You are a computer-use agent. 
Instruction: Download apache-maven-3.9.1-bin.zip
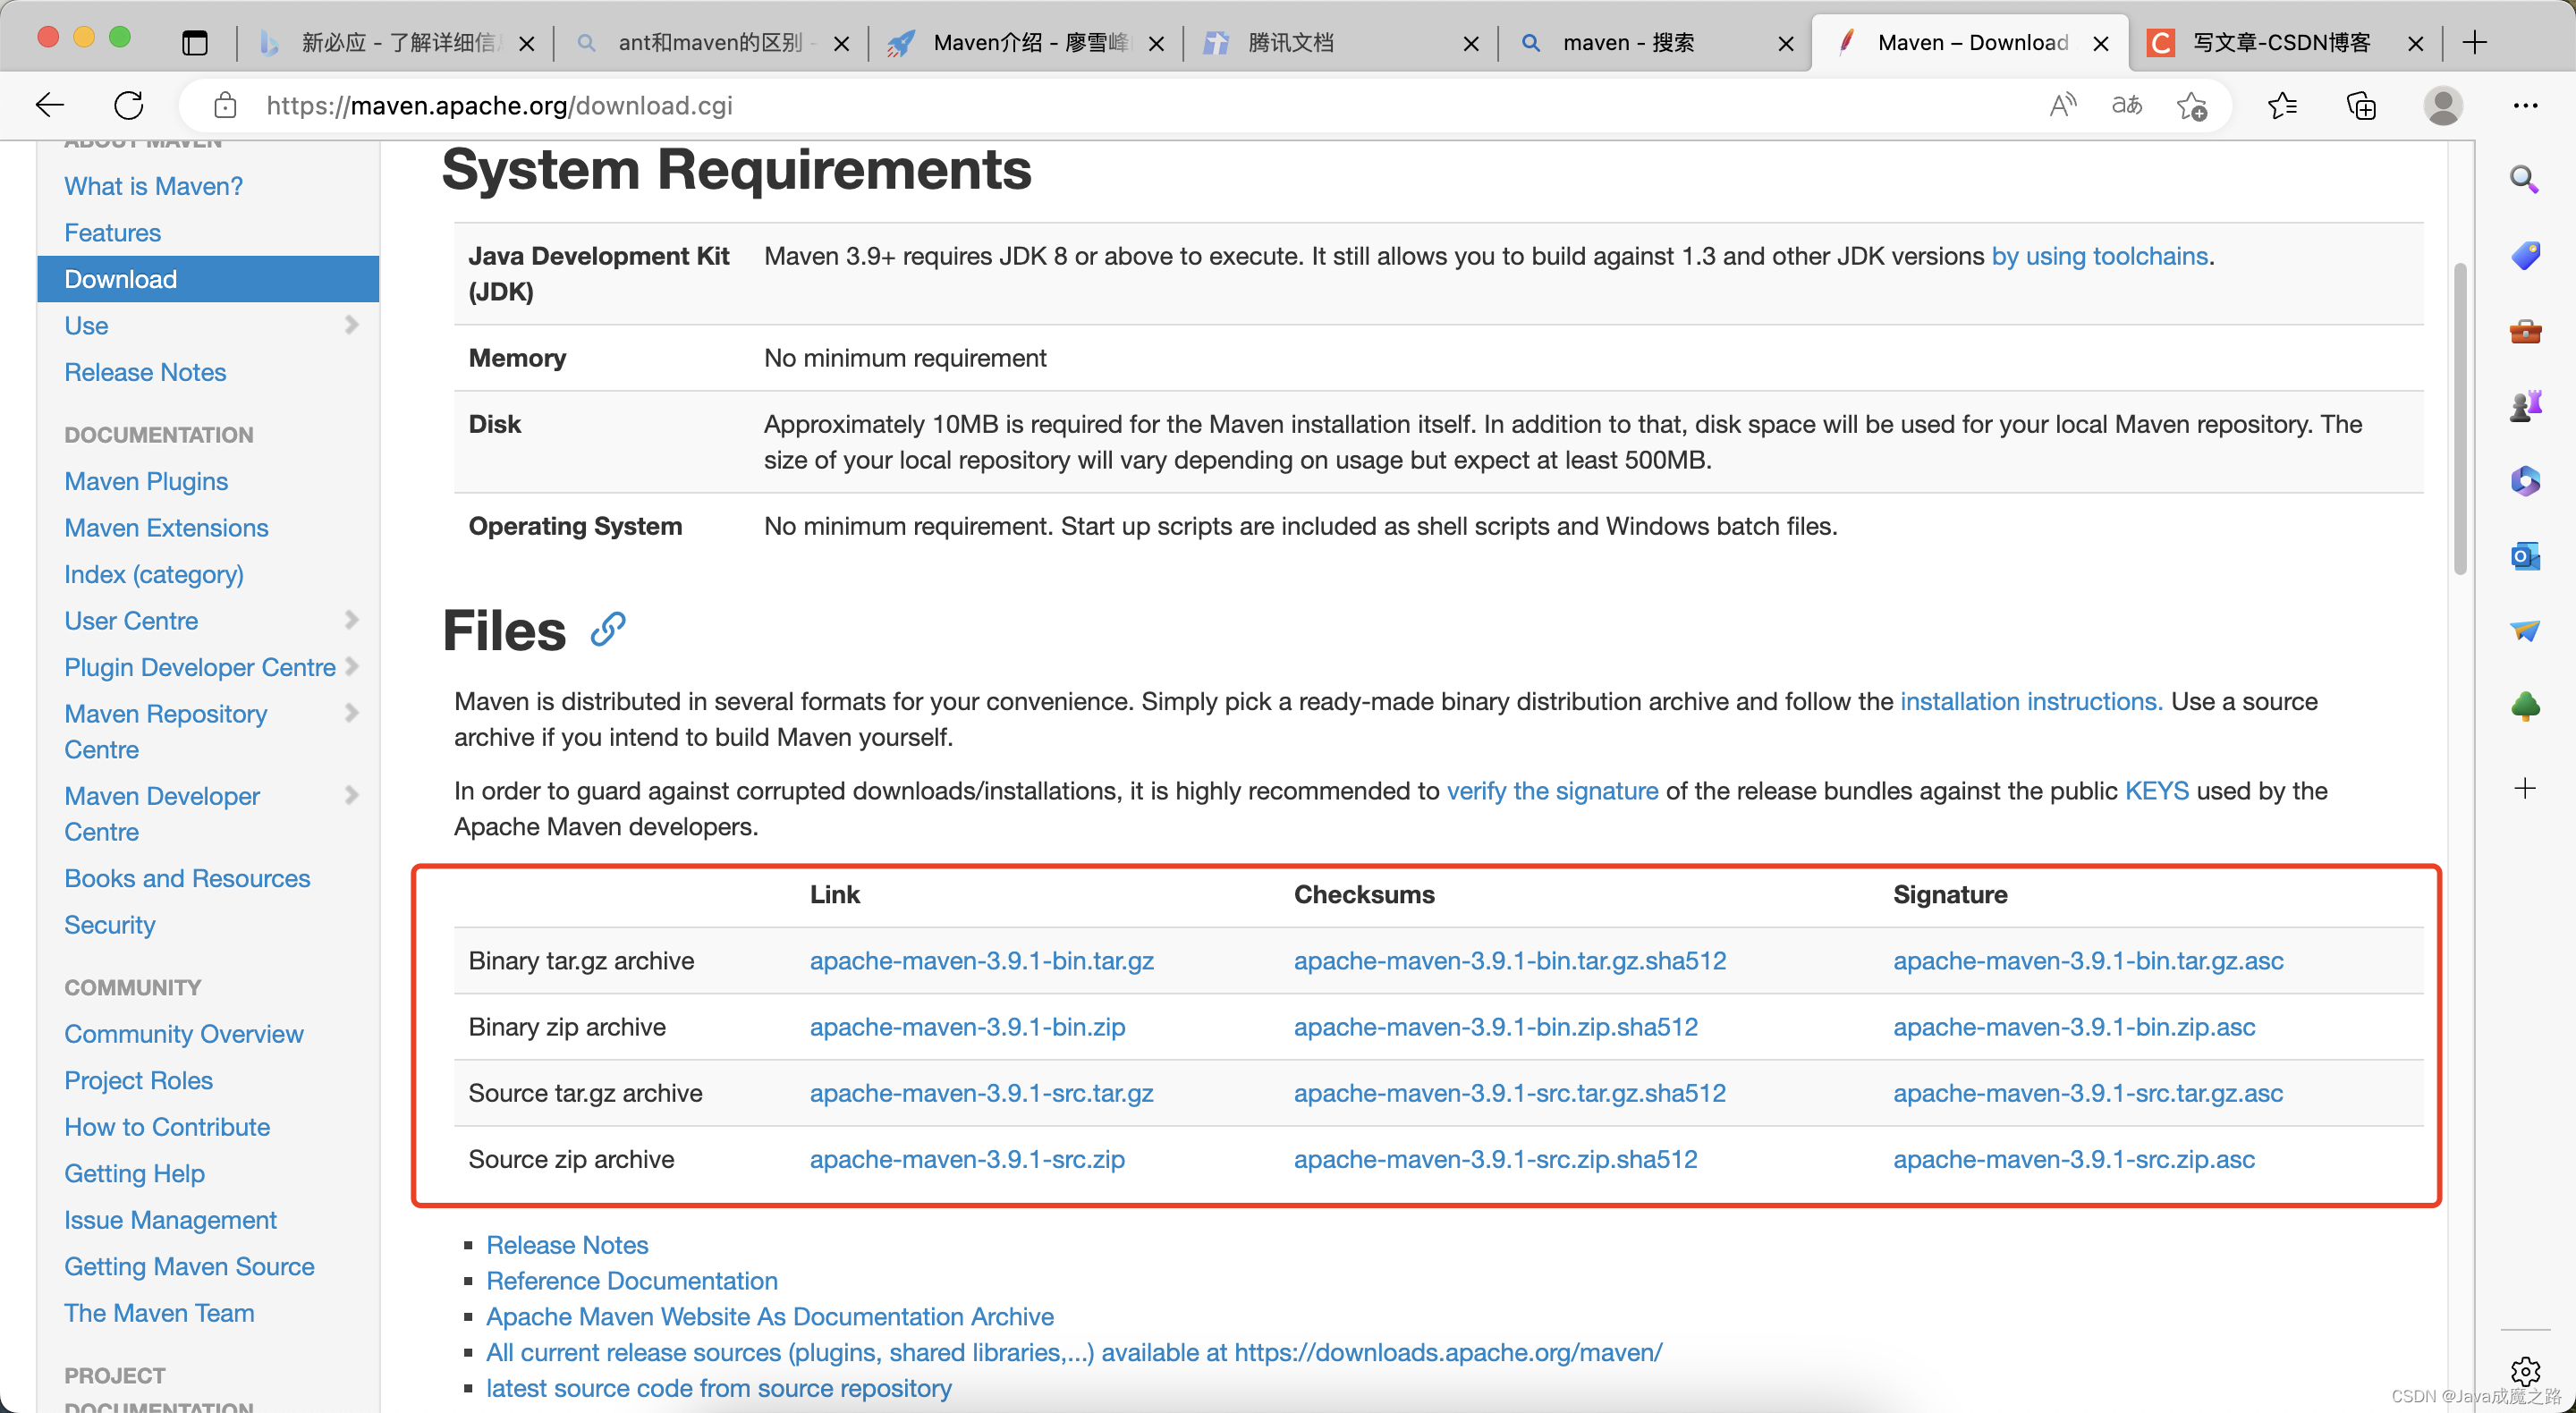(x=967, y=1027)
